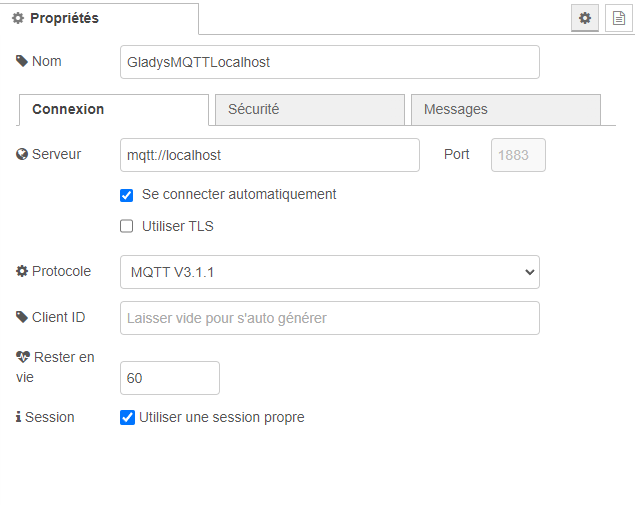
Task: Click the gear settings icon at top right
Action: pos(585,18)
